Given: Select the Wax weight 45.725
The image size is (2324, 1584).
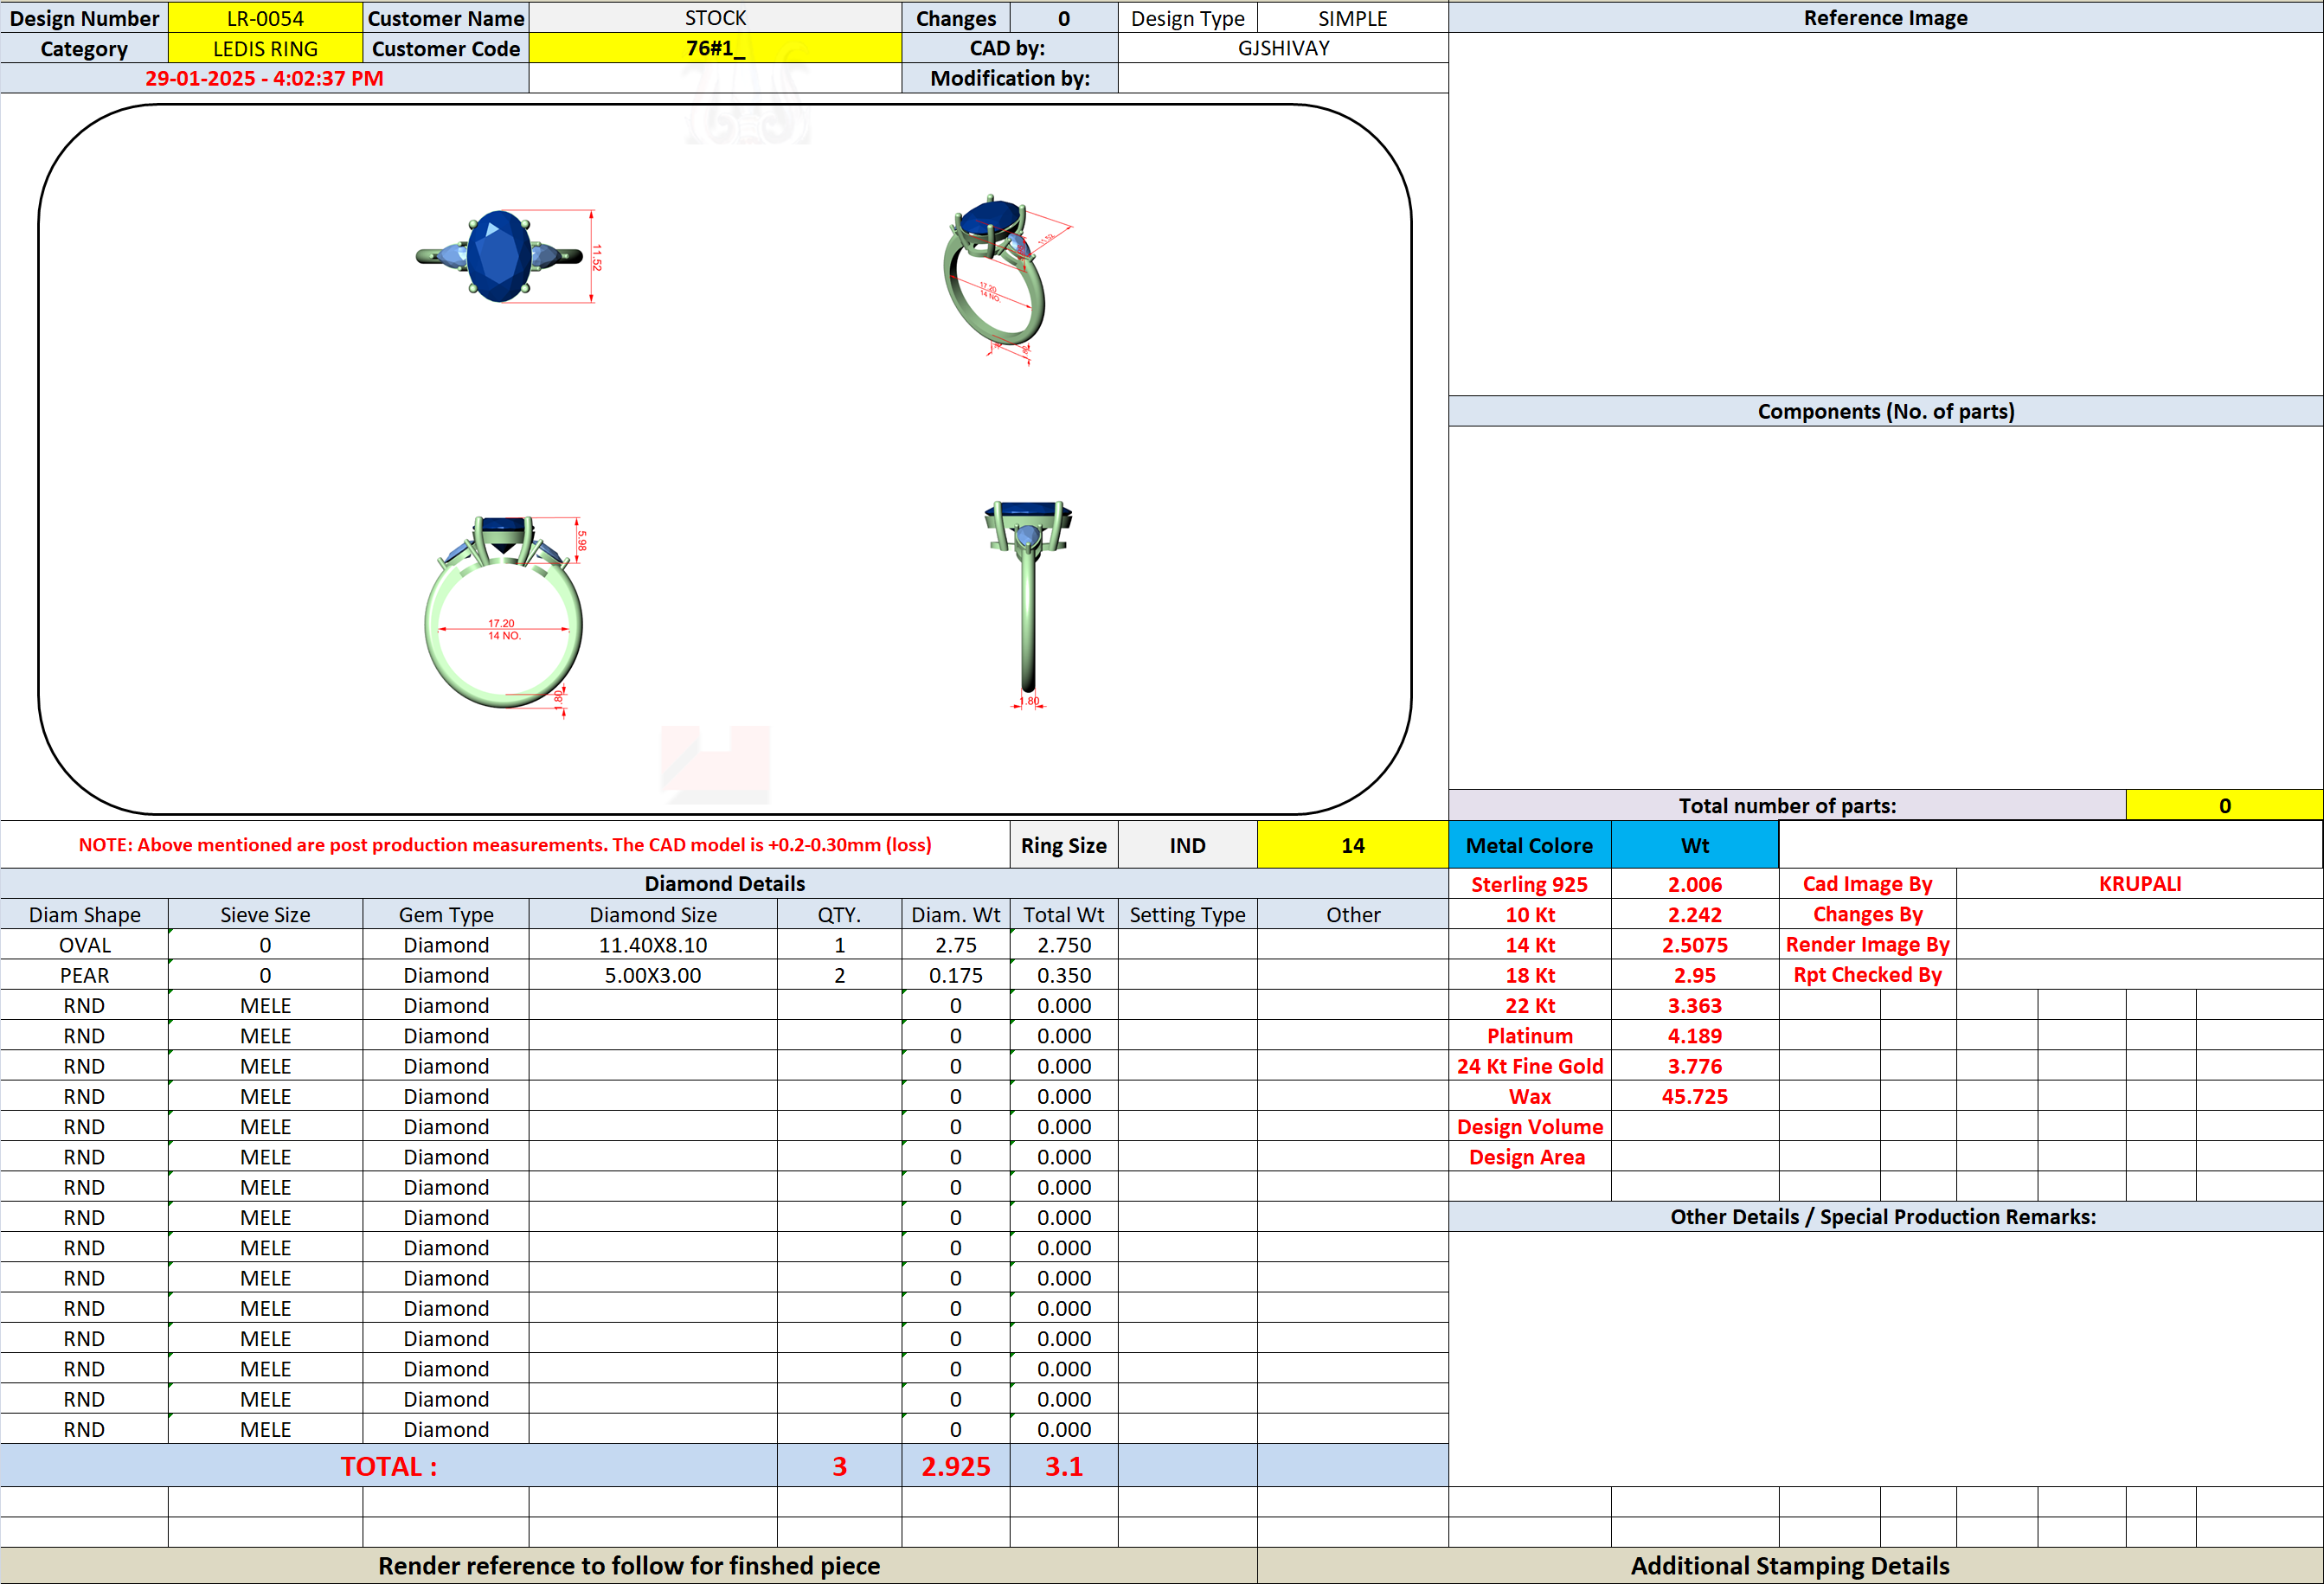Looking at the screenshot, I should 1694,1096.
